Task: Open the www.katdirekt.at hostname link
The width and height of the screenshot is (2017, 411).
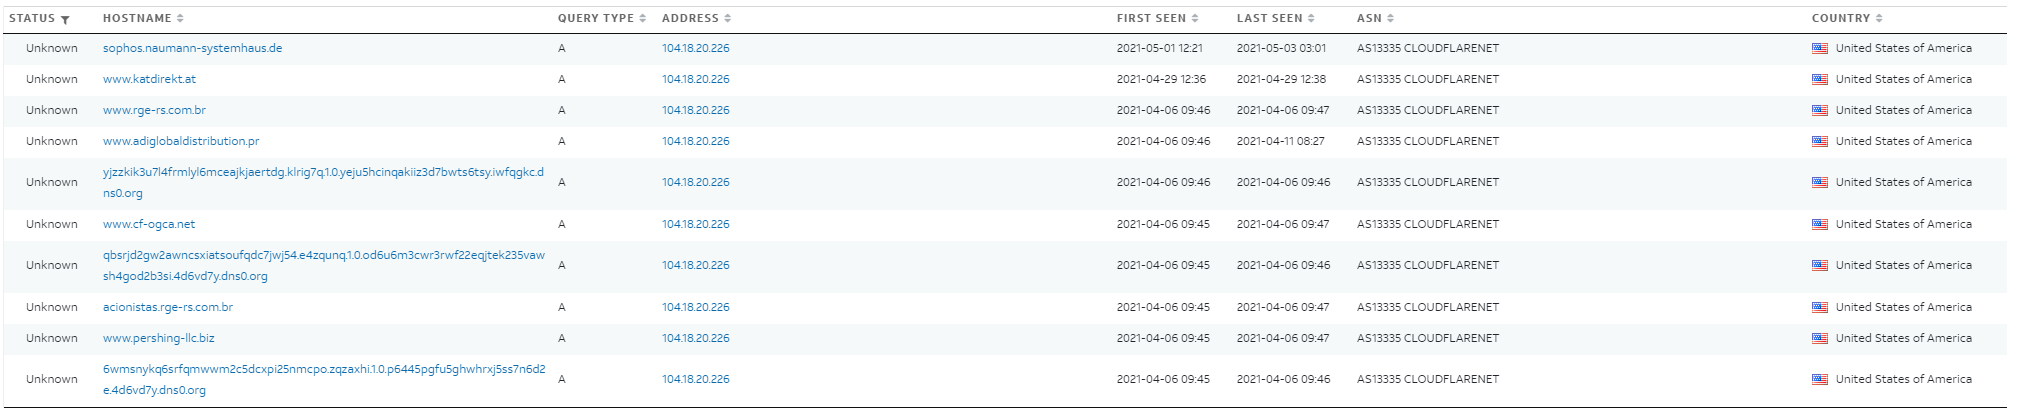Action: click(149, 79)
